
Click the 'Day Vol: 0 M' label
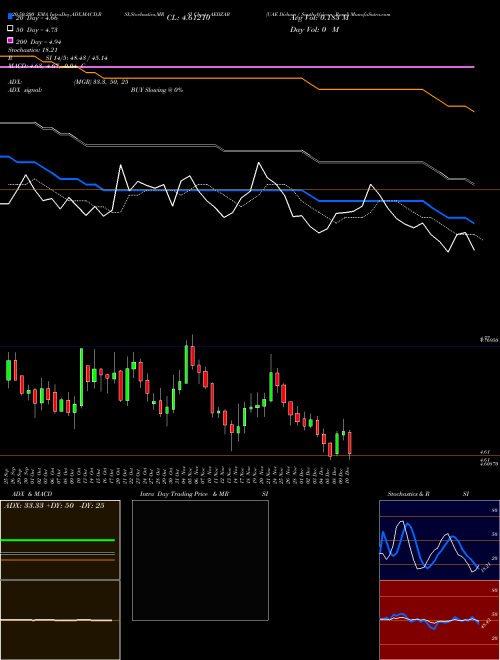(314, 29)
